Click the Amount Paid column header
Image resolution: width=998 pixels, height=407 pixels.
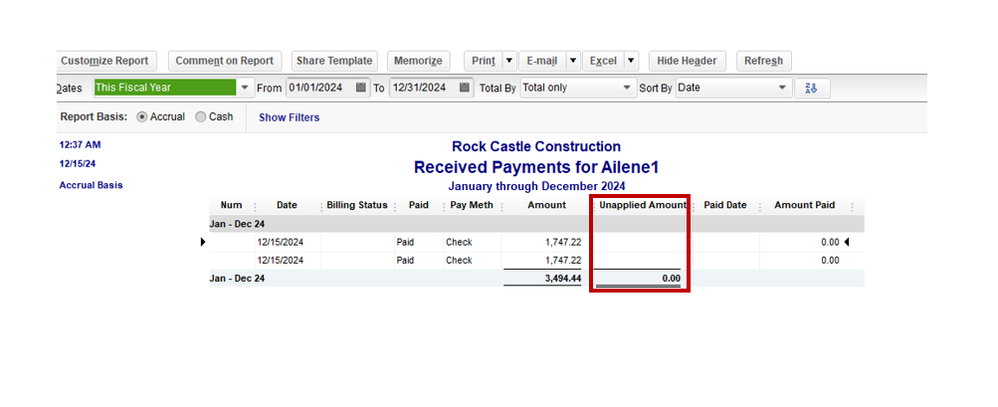pyautogui.click(x=805, y=205)
